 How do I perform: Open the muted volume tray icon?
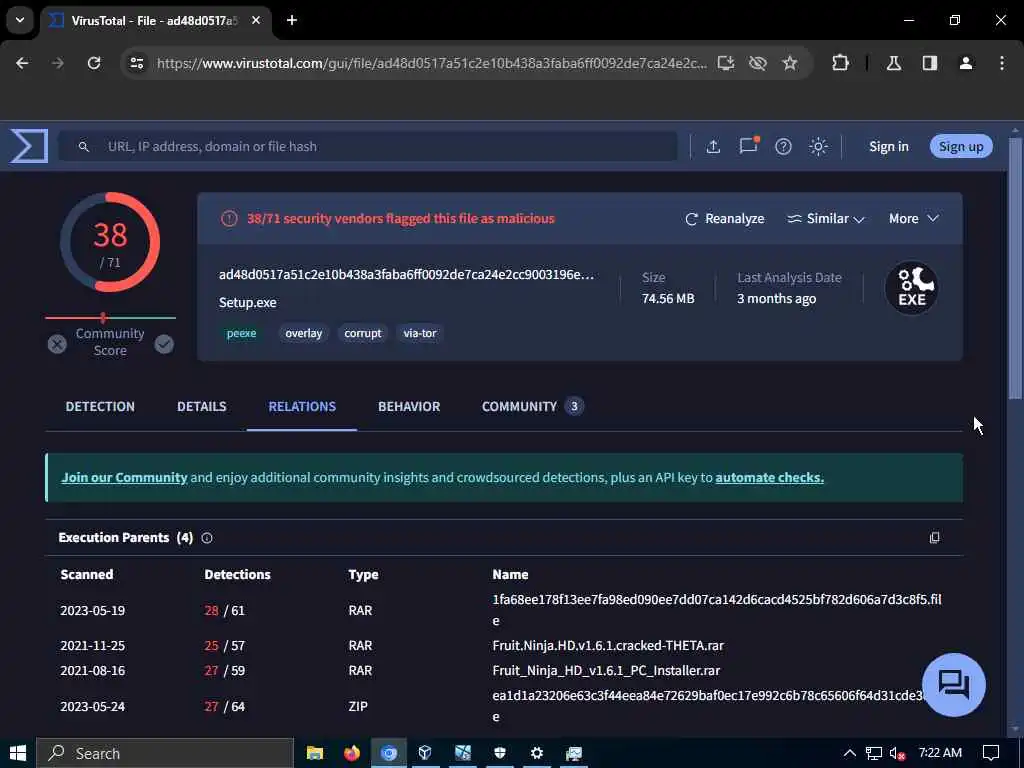pyautogui.click(x=897, y=753)
